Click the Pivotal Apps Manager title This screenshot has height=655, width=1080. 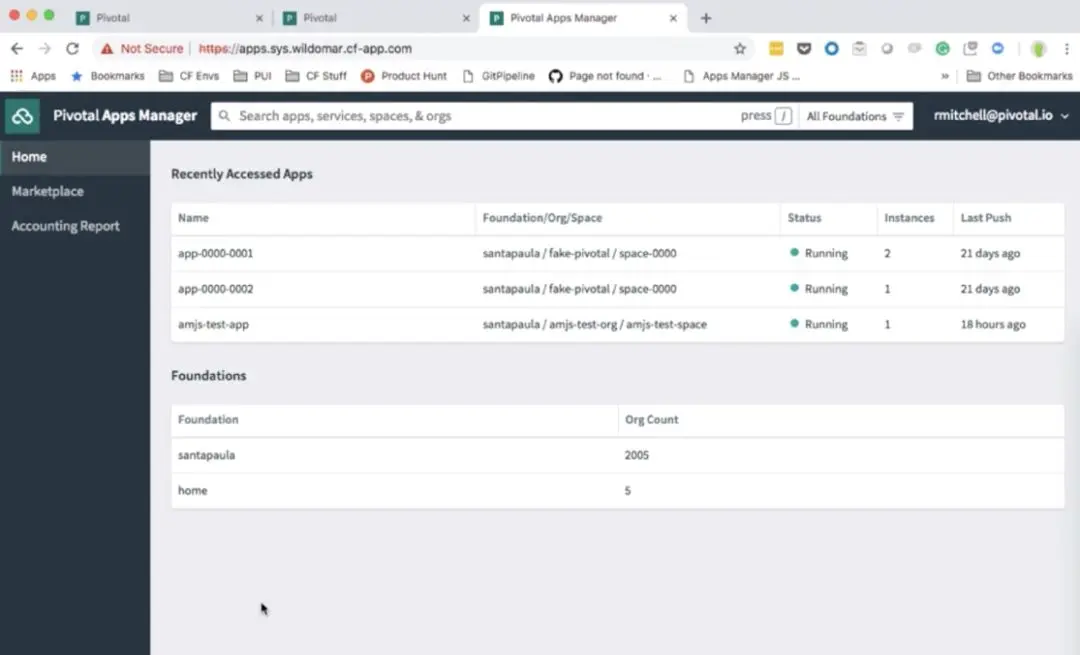(125, 116)
